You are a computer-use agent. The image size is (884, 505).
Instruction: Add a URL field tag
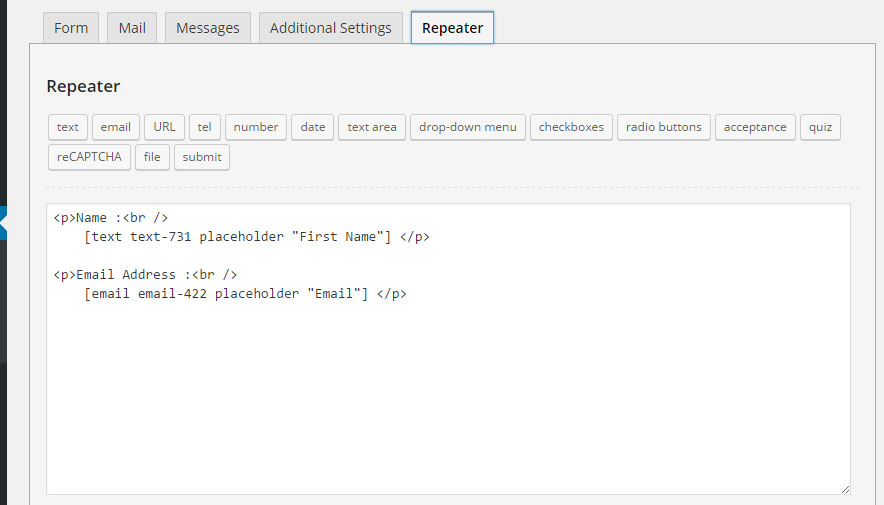[x=165, y=127]
